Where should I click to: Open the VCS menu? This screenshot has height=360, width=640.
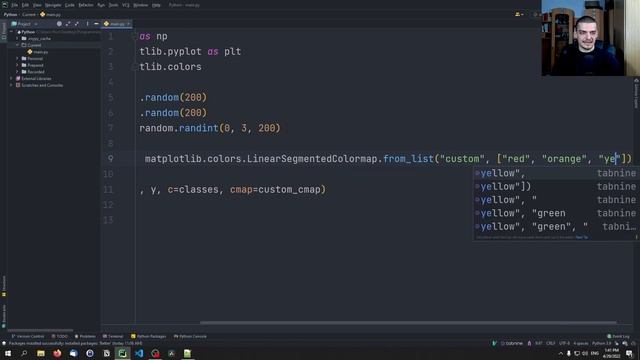[x=126, y=5]
